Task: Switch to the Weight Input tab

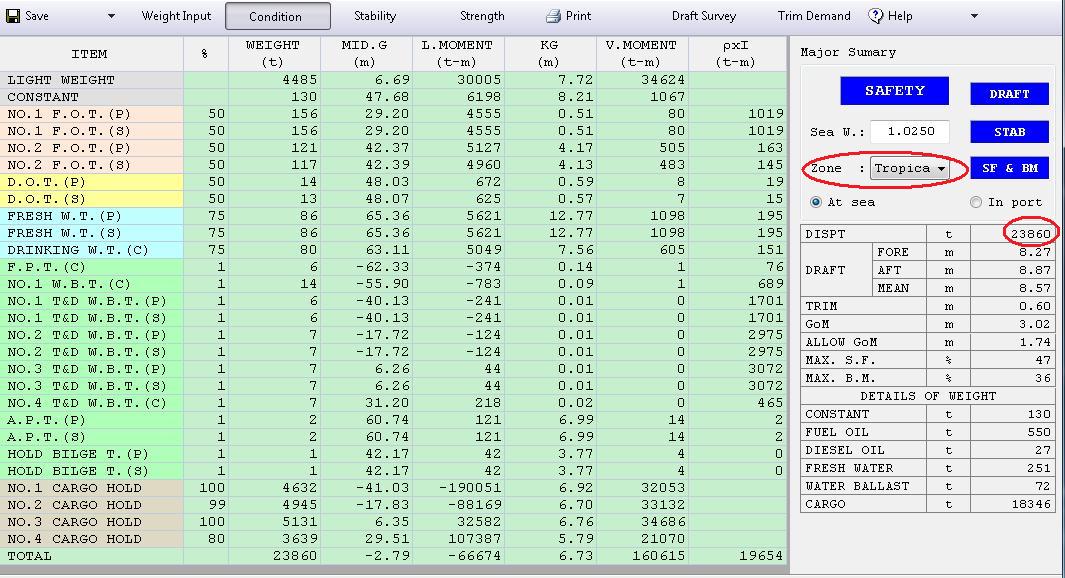Action: click(176, 16)
